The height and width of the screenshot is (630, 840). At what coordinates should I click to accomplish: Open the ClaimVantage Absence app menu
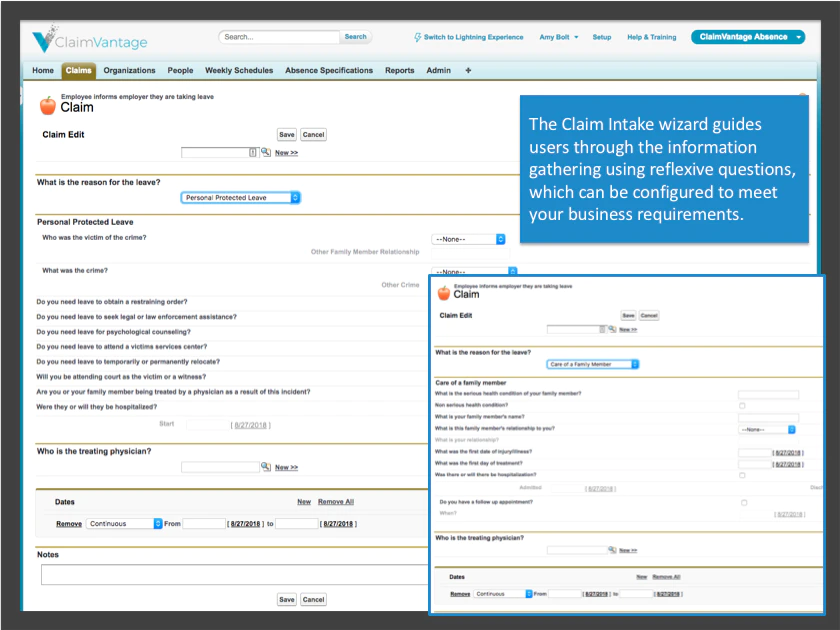(748, 37)
